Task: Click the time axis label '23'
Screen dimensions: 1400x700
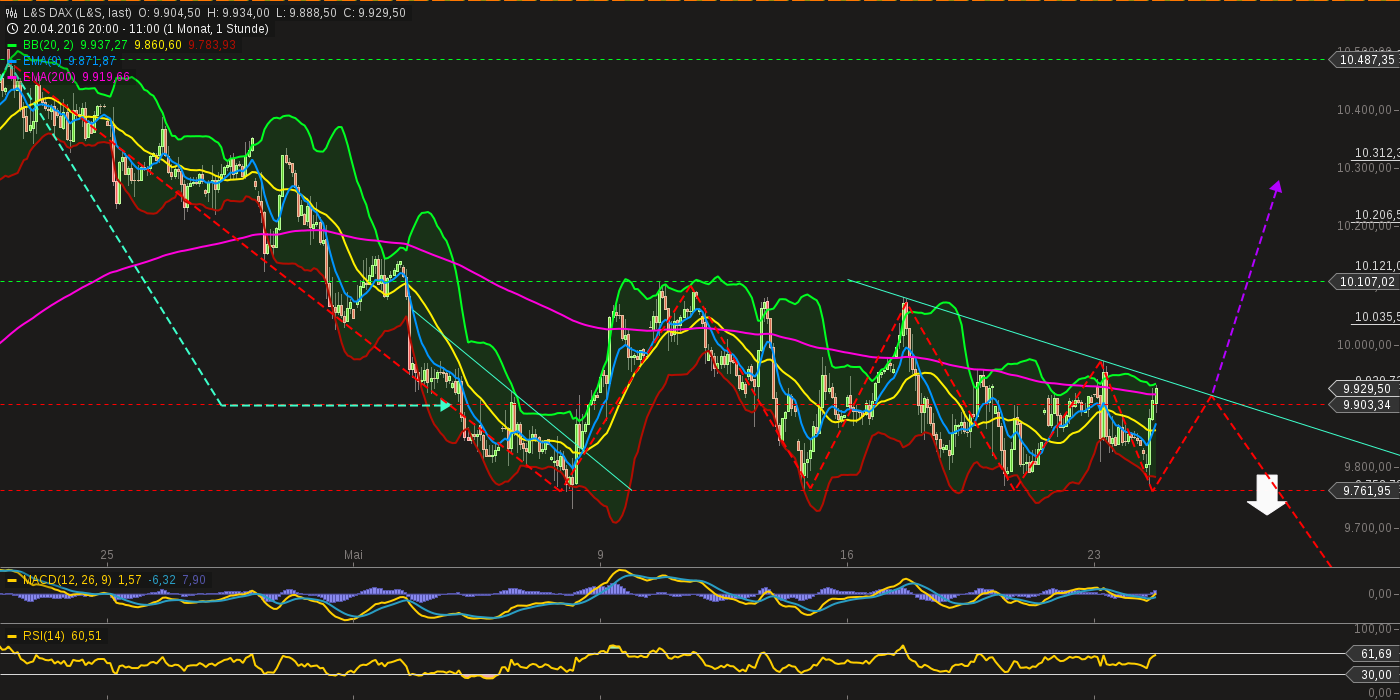Action: click(1094, 555)
